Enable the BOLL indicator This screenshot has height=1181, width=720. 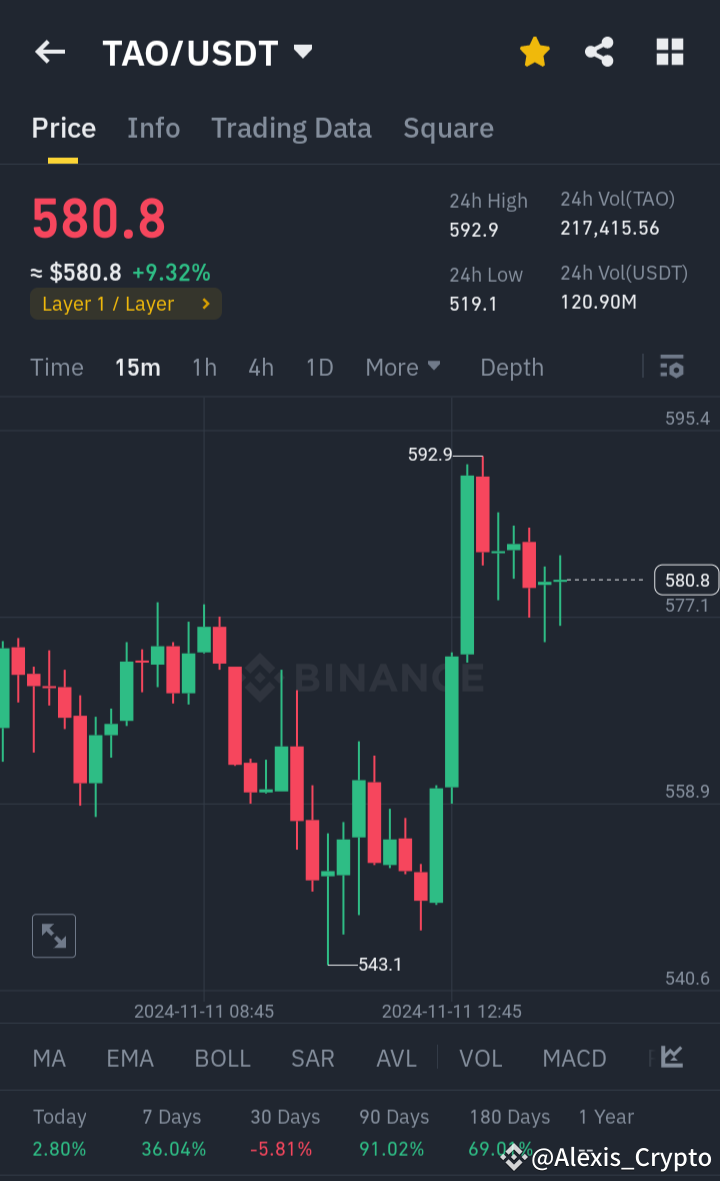(x=222, y=1057)
